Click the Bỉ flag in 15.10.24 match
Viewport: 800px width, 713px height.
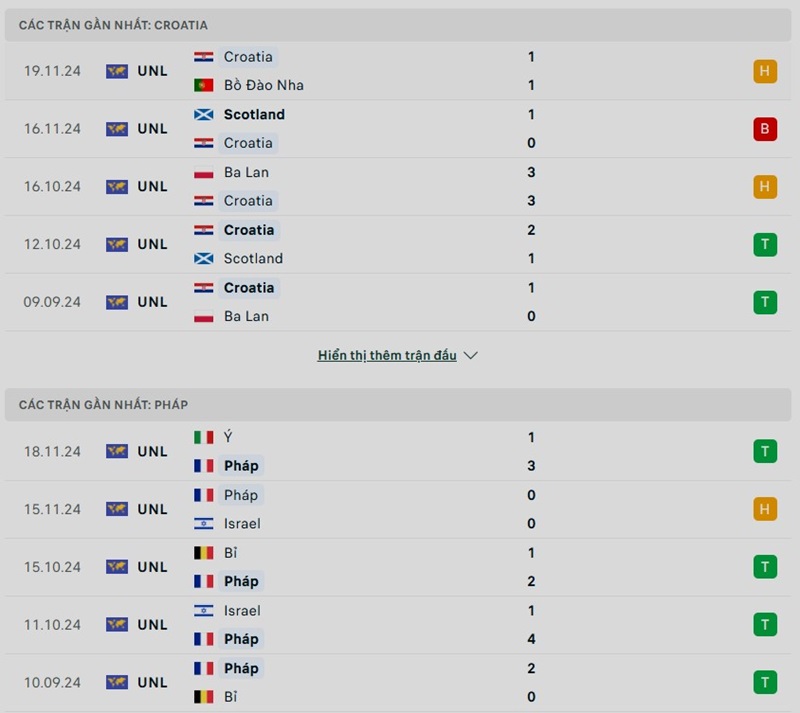coord(204,553)
